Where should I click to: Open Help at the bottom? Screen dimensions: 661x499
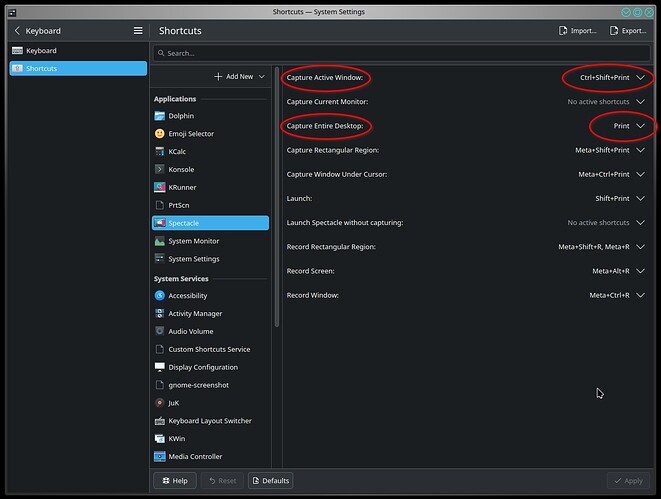pos(175,480)
